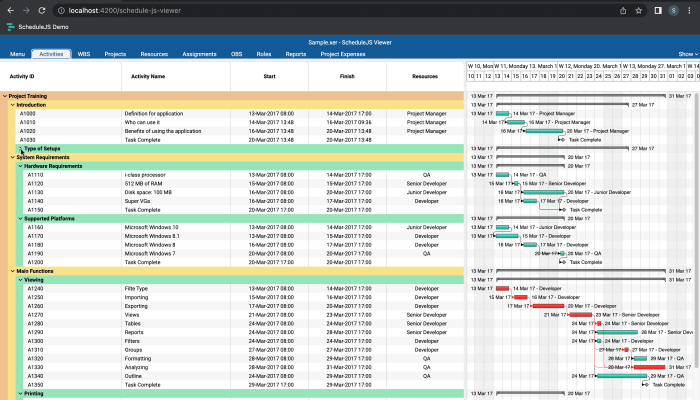Open the browser profile avatar
The image size is (700, 400).
click(674, 10)
